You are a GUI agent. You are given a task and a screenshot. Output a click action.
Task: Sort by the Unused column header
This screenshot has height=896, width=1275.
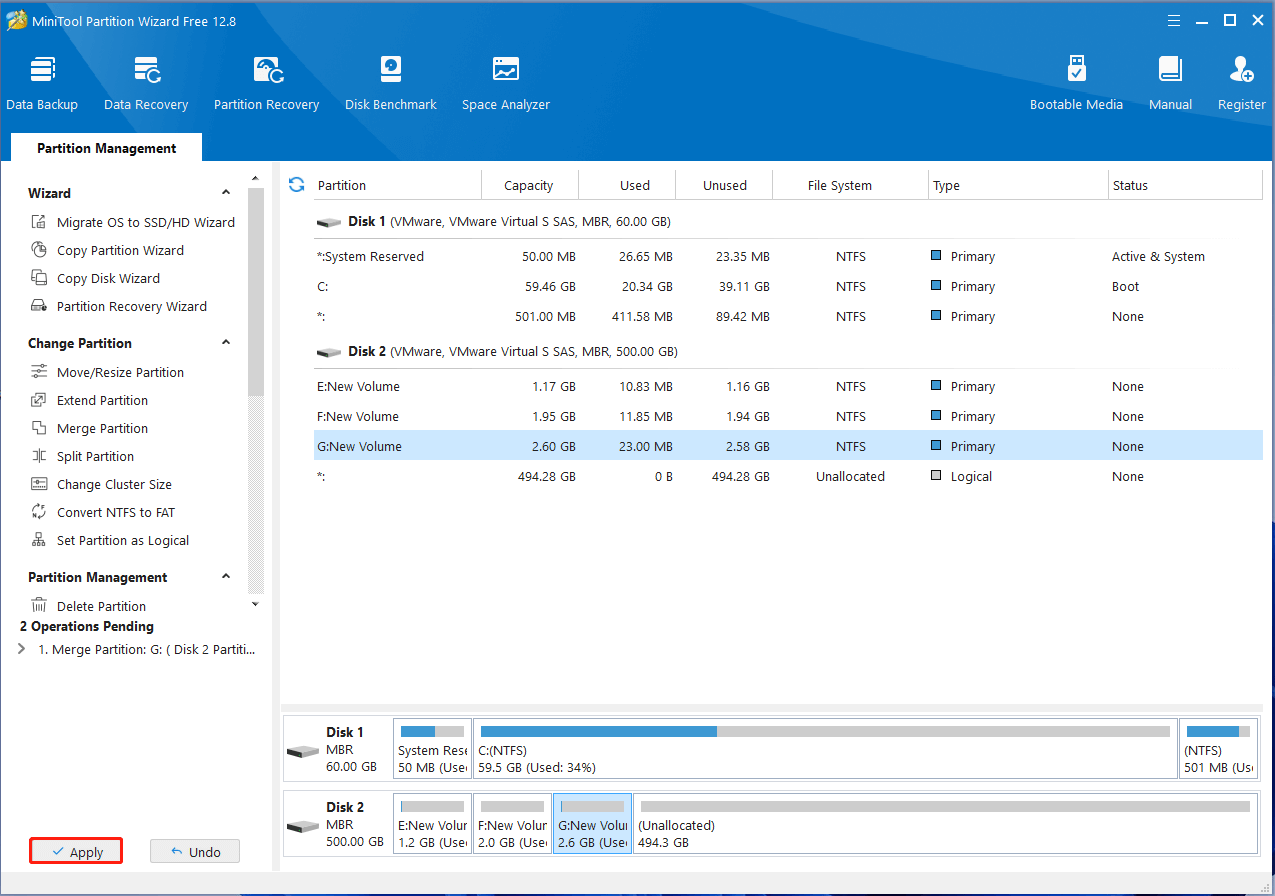(725, 185)
